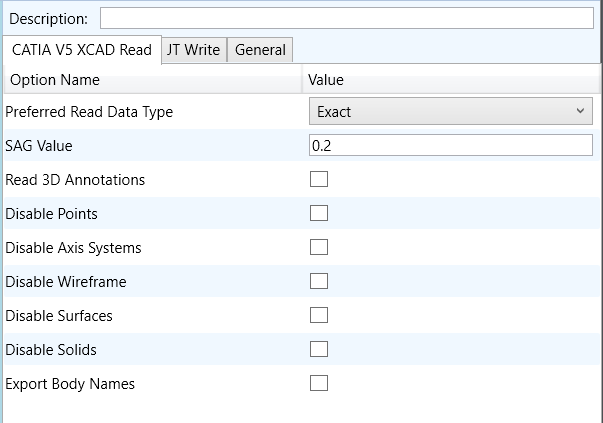Select the SAG Value label
This screenshot has width=603, height=423.
pyautogui.click(x=39, y=146)
